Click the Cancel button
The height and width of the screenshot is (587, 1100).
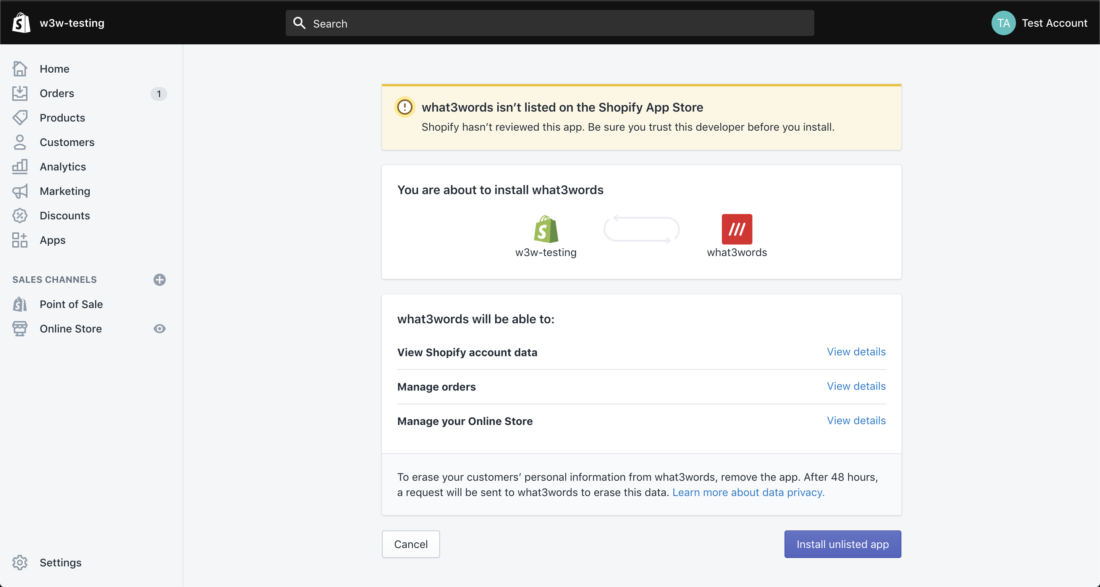411,544
